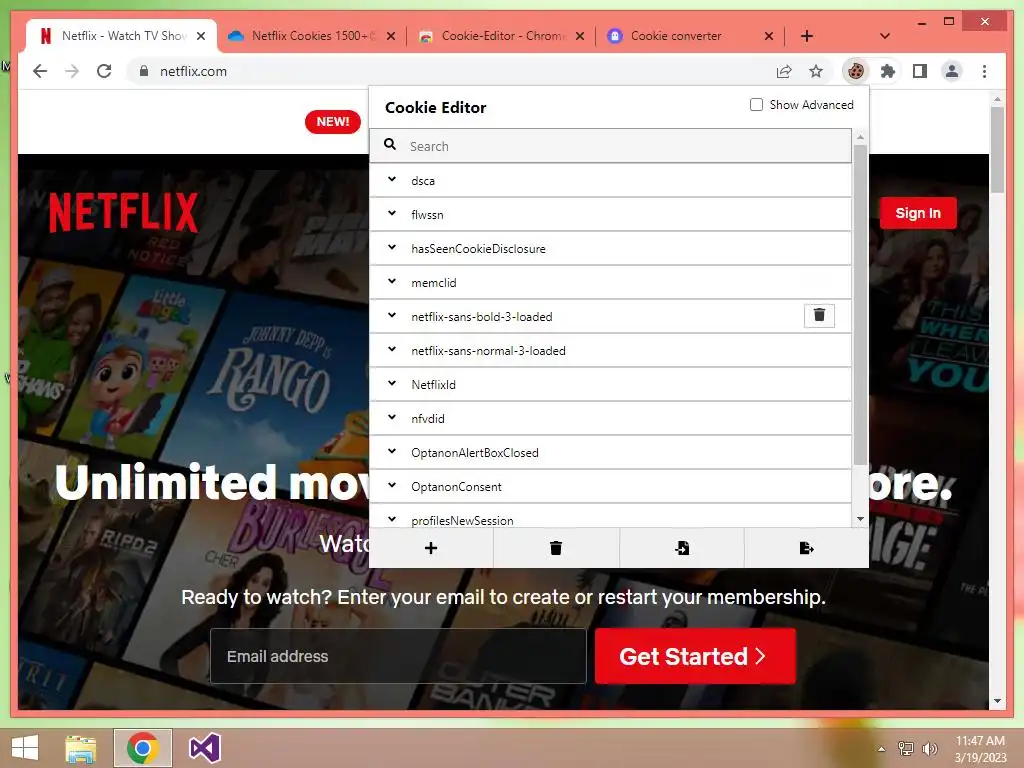1024x768 pixels.
Task: Open the Chrome profile avatar
Action: (x=952, y=71)
